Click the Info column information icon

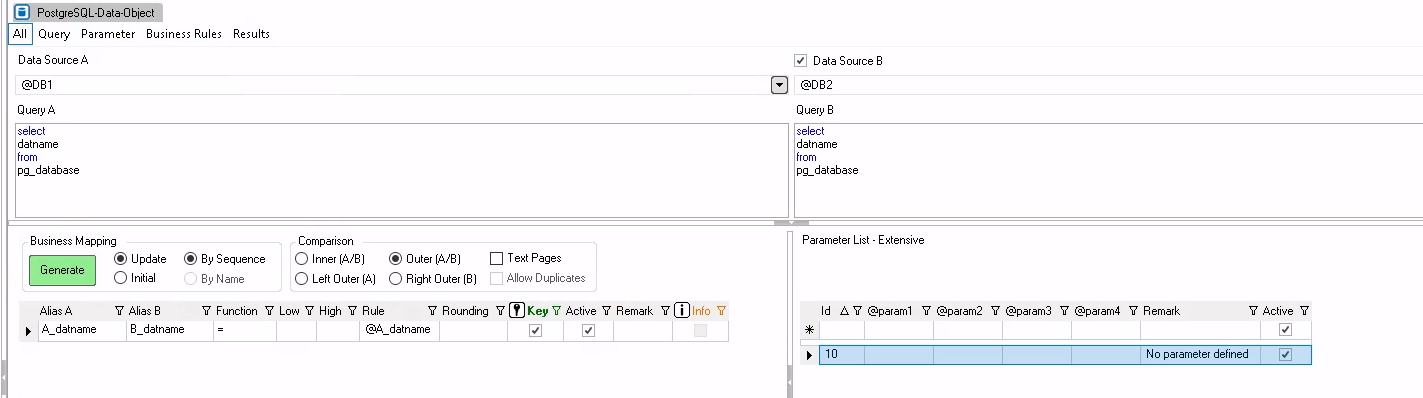pyautogui.click(x=682, y=311)
